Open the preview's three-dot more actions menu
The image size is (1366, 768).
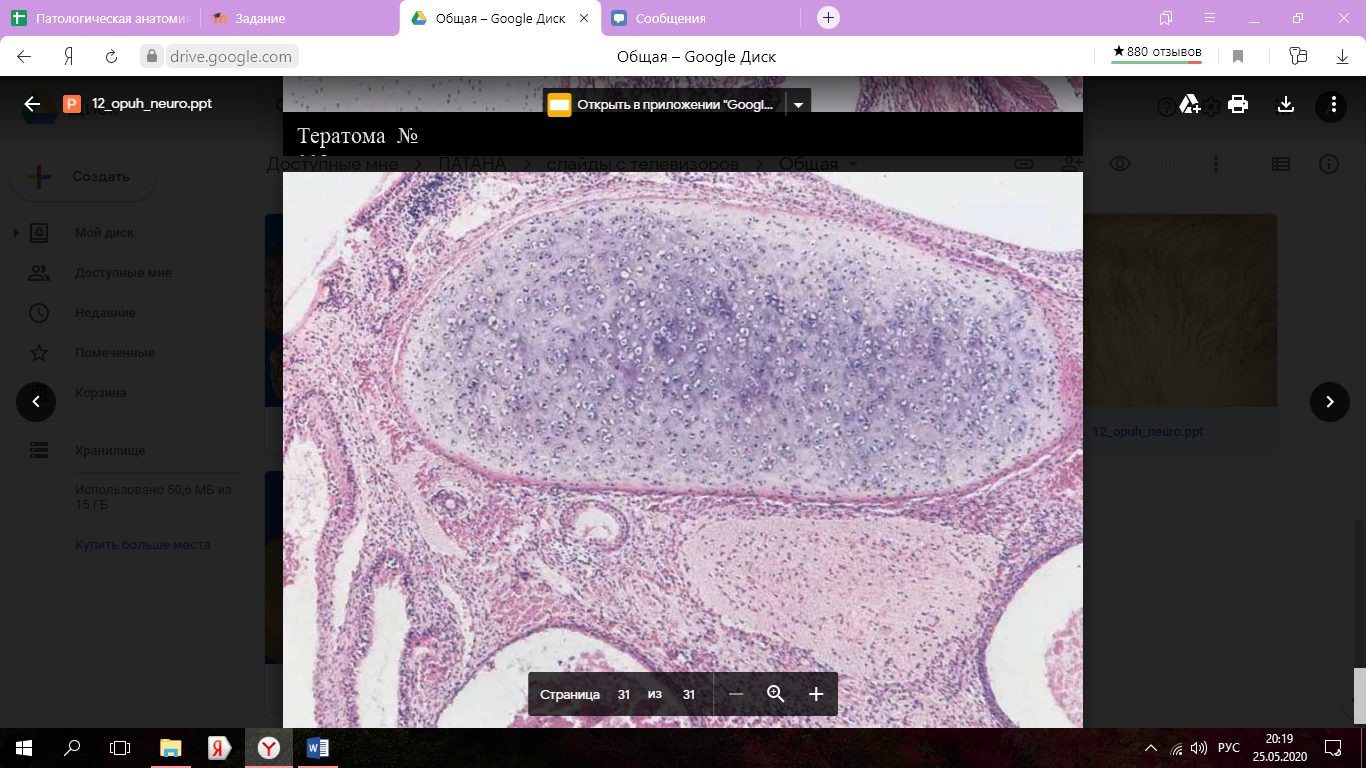pyautogui.click(x=1332, y=105)
